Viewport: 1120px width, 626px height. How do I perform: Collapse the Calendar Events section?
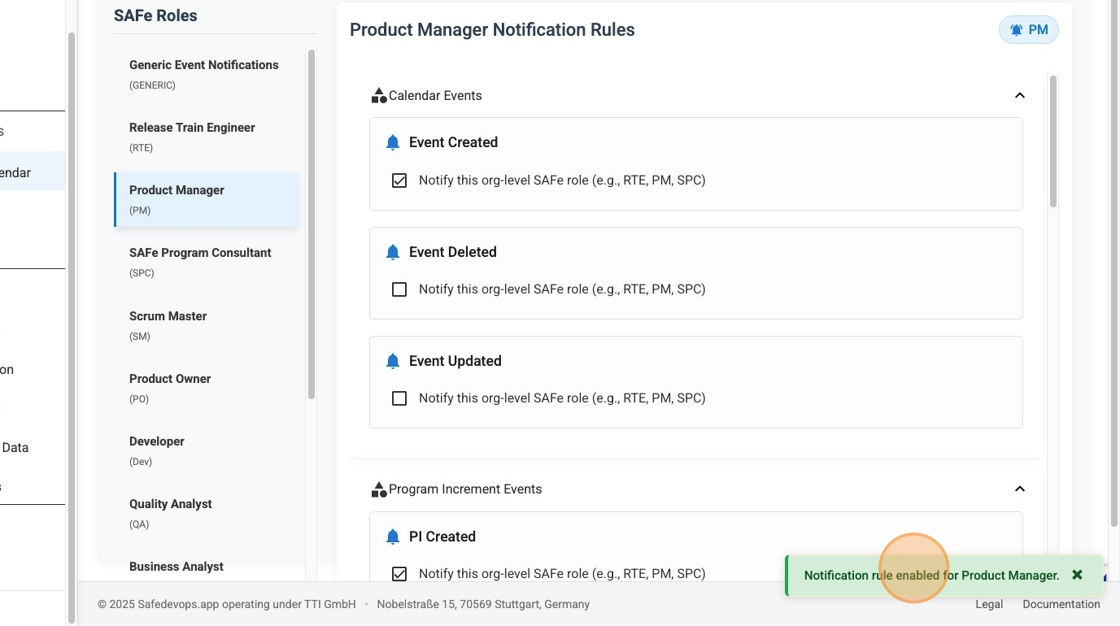point(1020,94)
